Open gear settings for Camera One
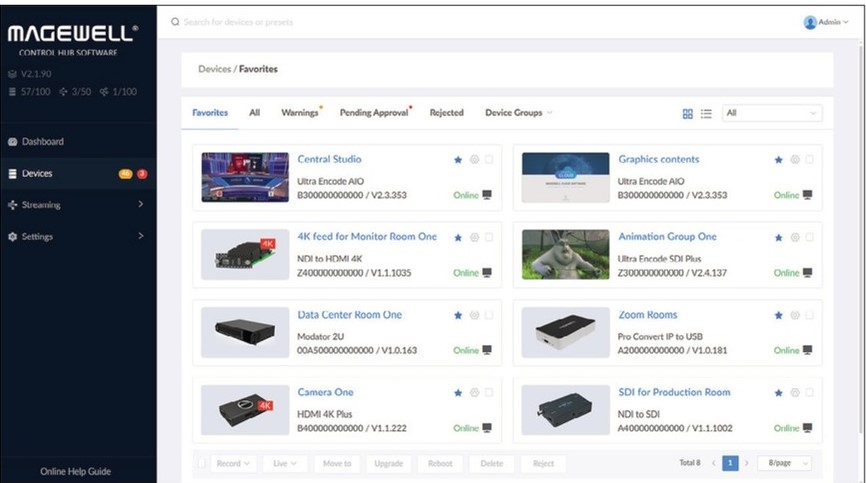 tap(474, 393)
